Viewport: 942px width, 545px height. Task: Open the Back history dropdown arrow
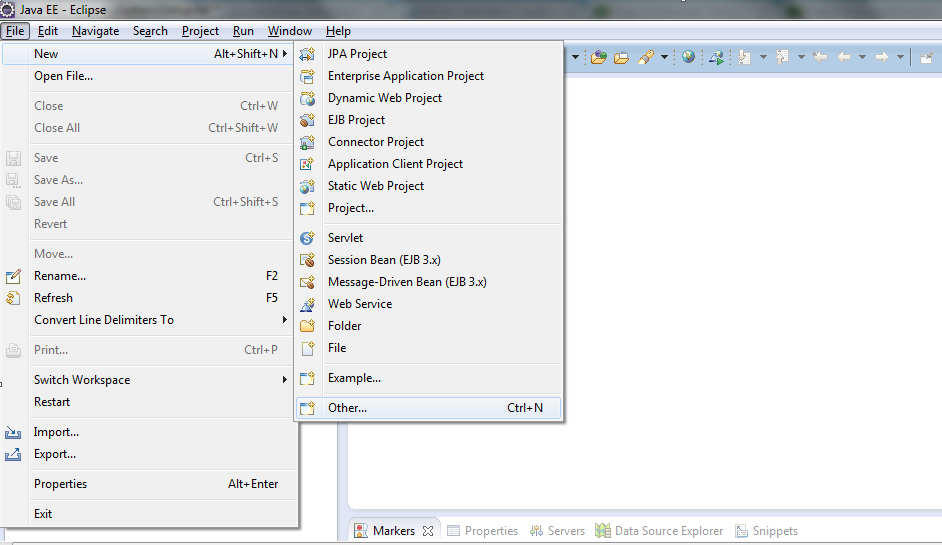coord(862,58)
